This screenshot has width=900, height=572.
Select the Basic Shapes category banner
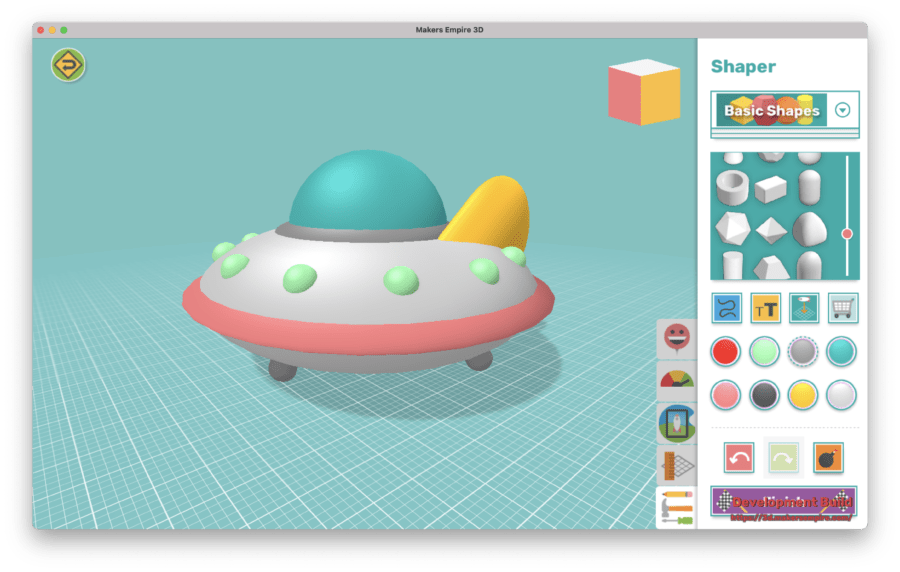tap(771, 110)
